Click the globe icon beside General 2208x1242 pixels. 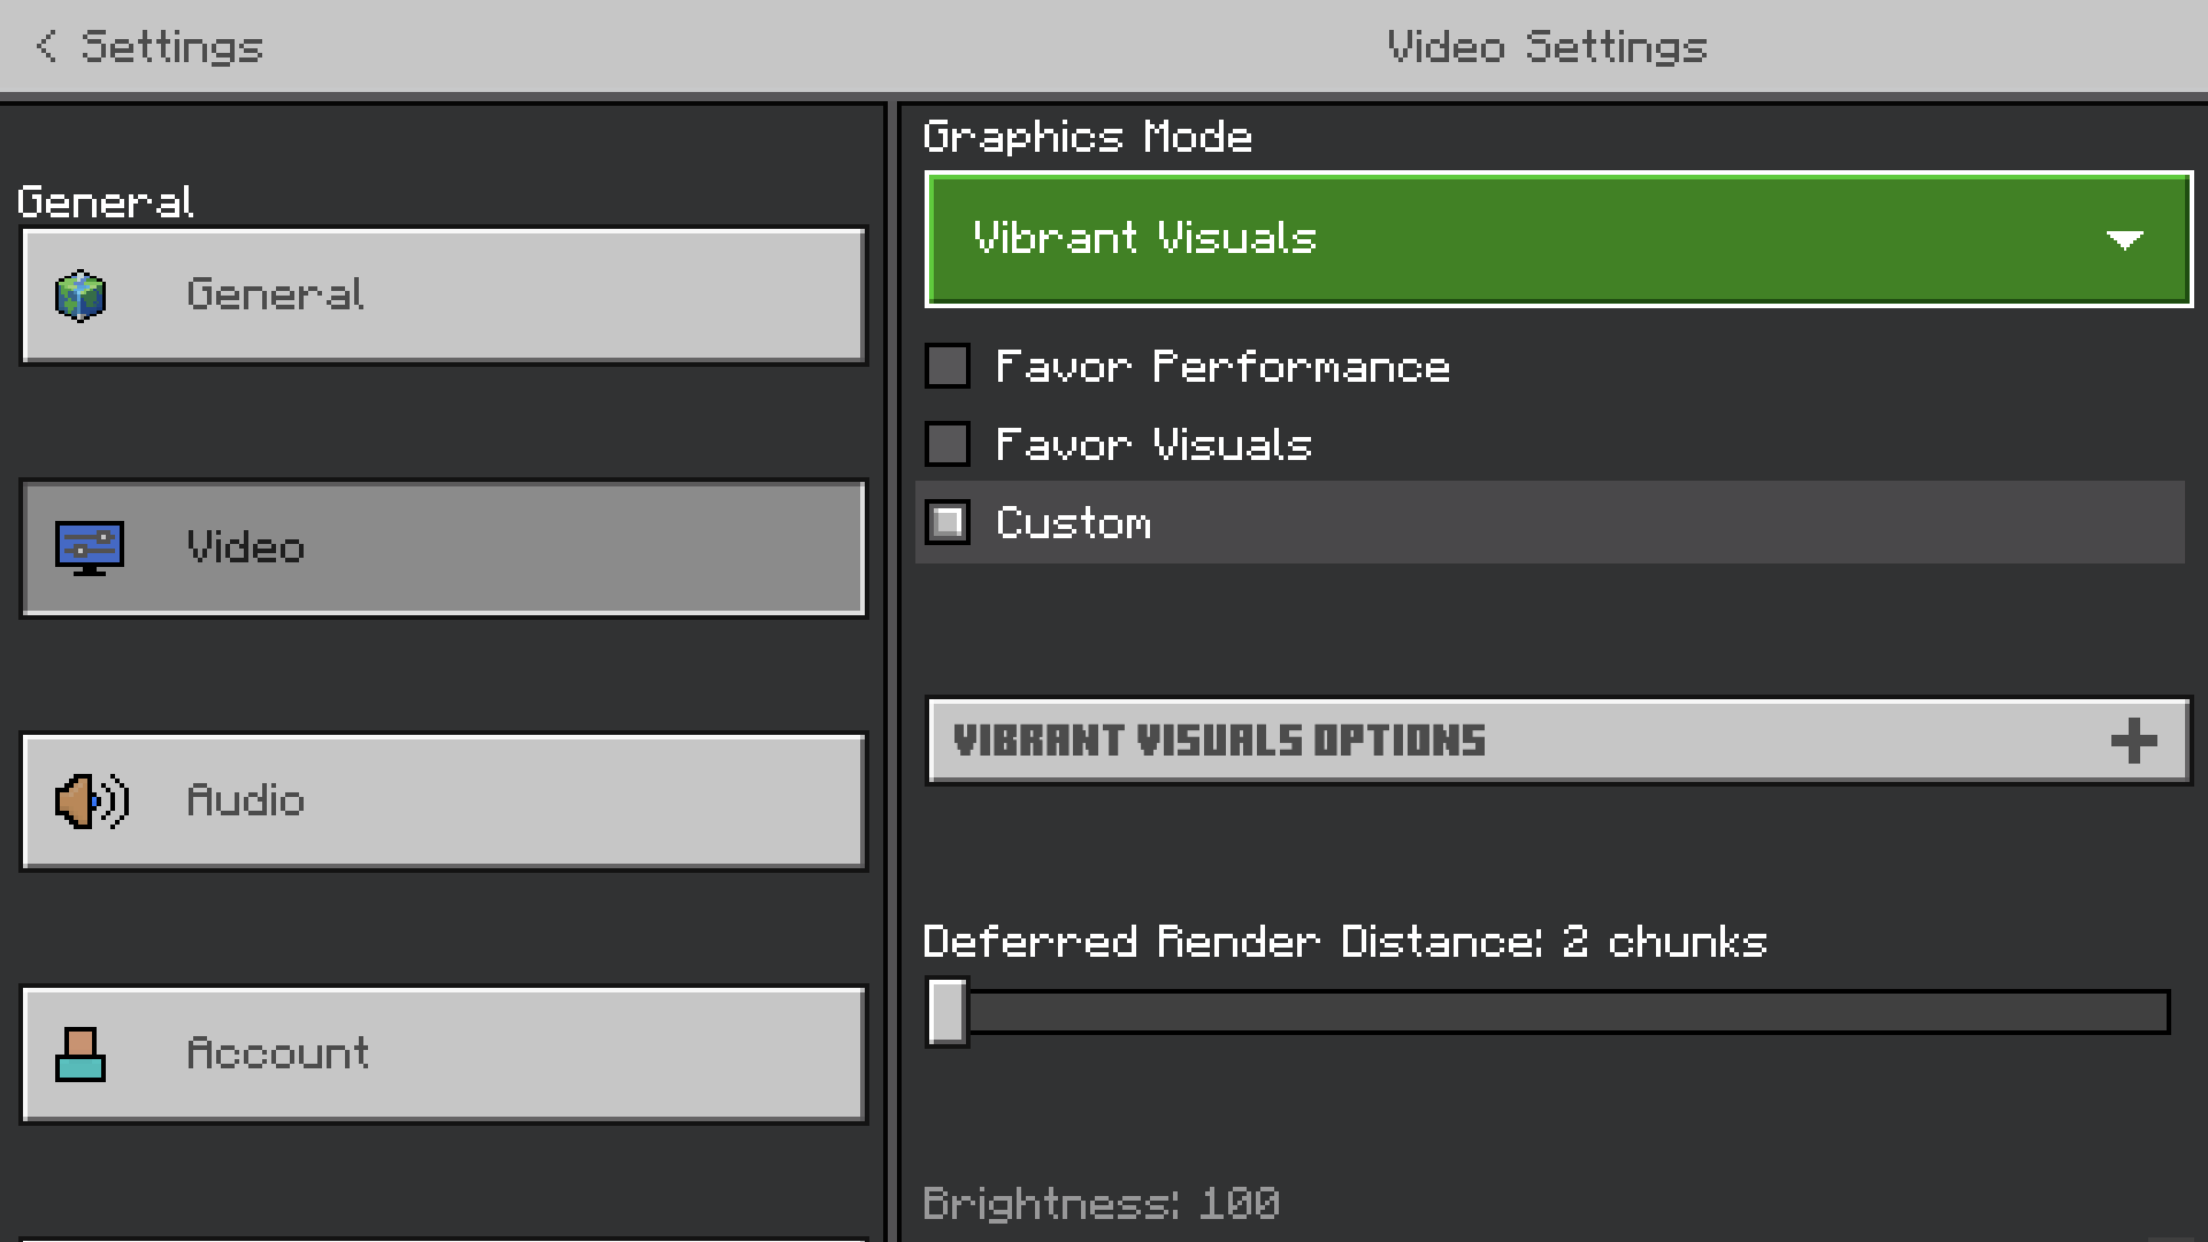pyautogui.click(x=81, y=296)
